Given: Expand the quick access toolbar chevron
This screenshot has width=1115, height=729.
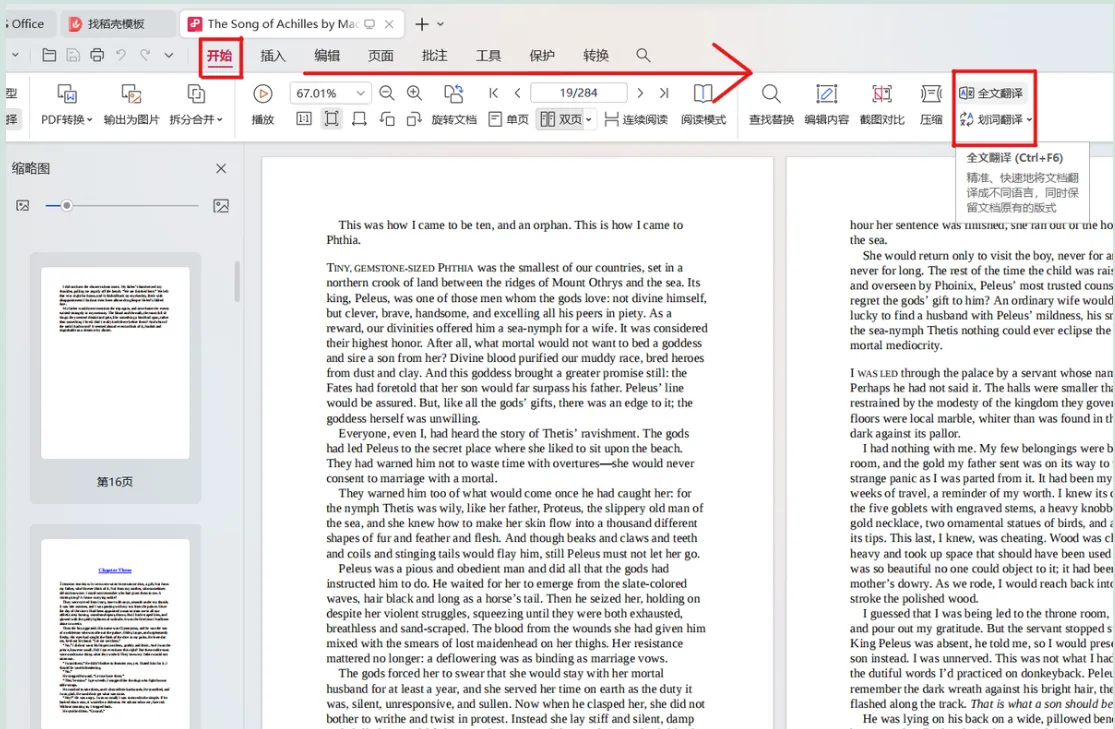Looking at the screenshot, I should point(169,55).
